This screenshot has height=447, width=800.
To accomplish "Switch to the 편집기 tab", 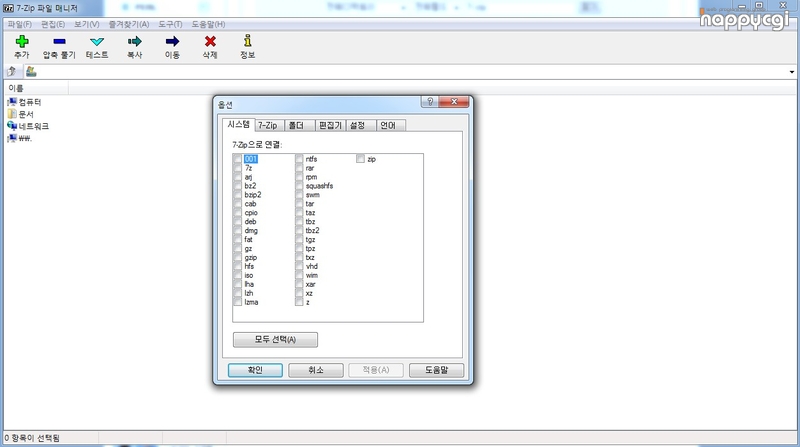I will [x=330, y=125].
